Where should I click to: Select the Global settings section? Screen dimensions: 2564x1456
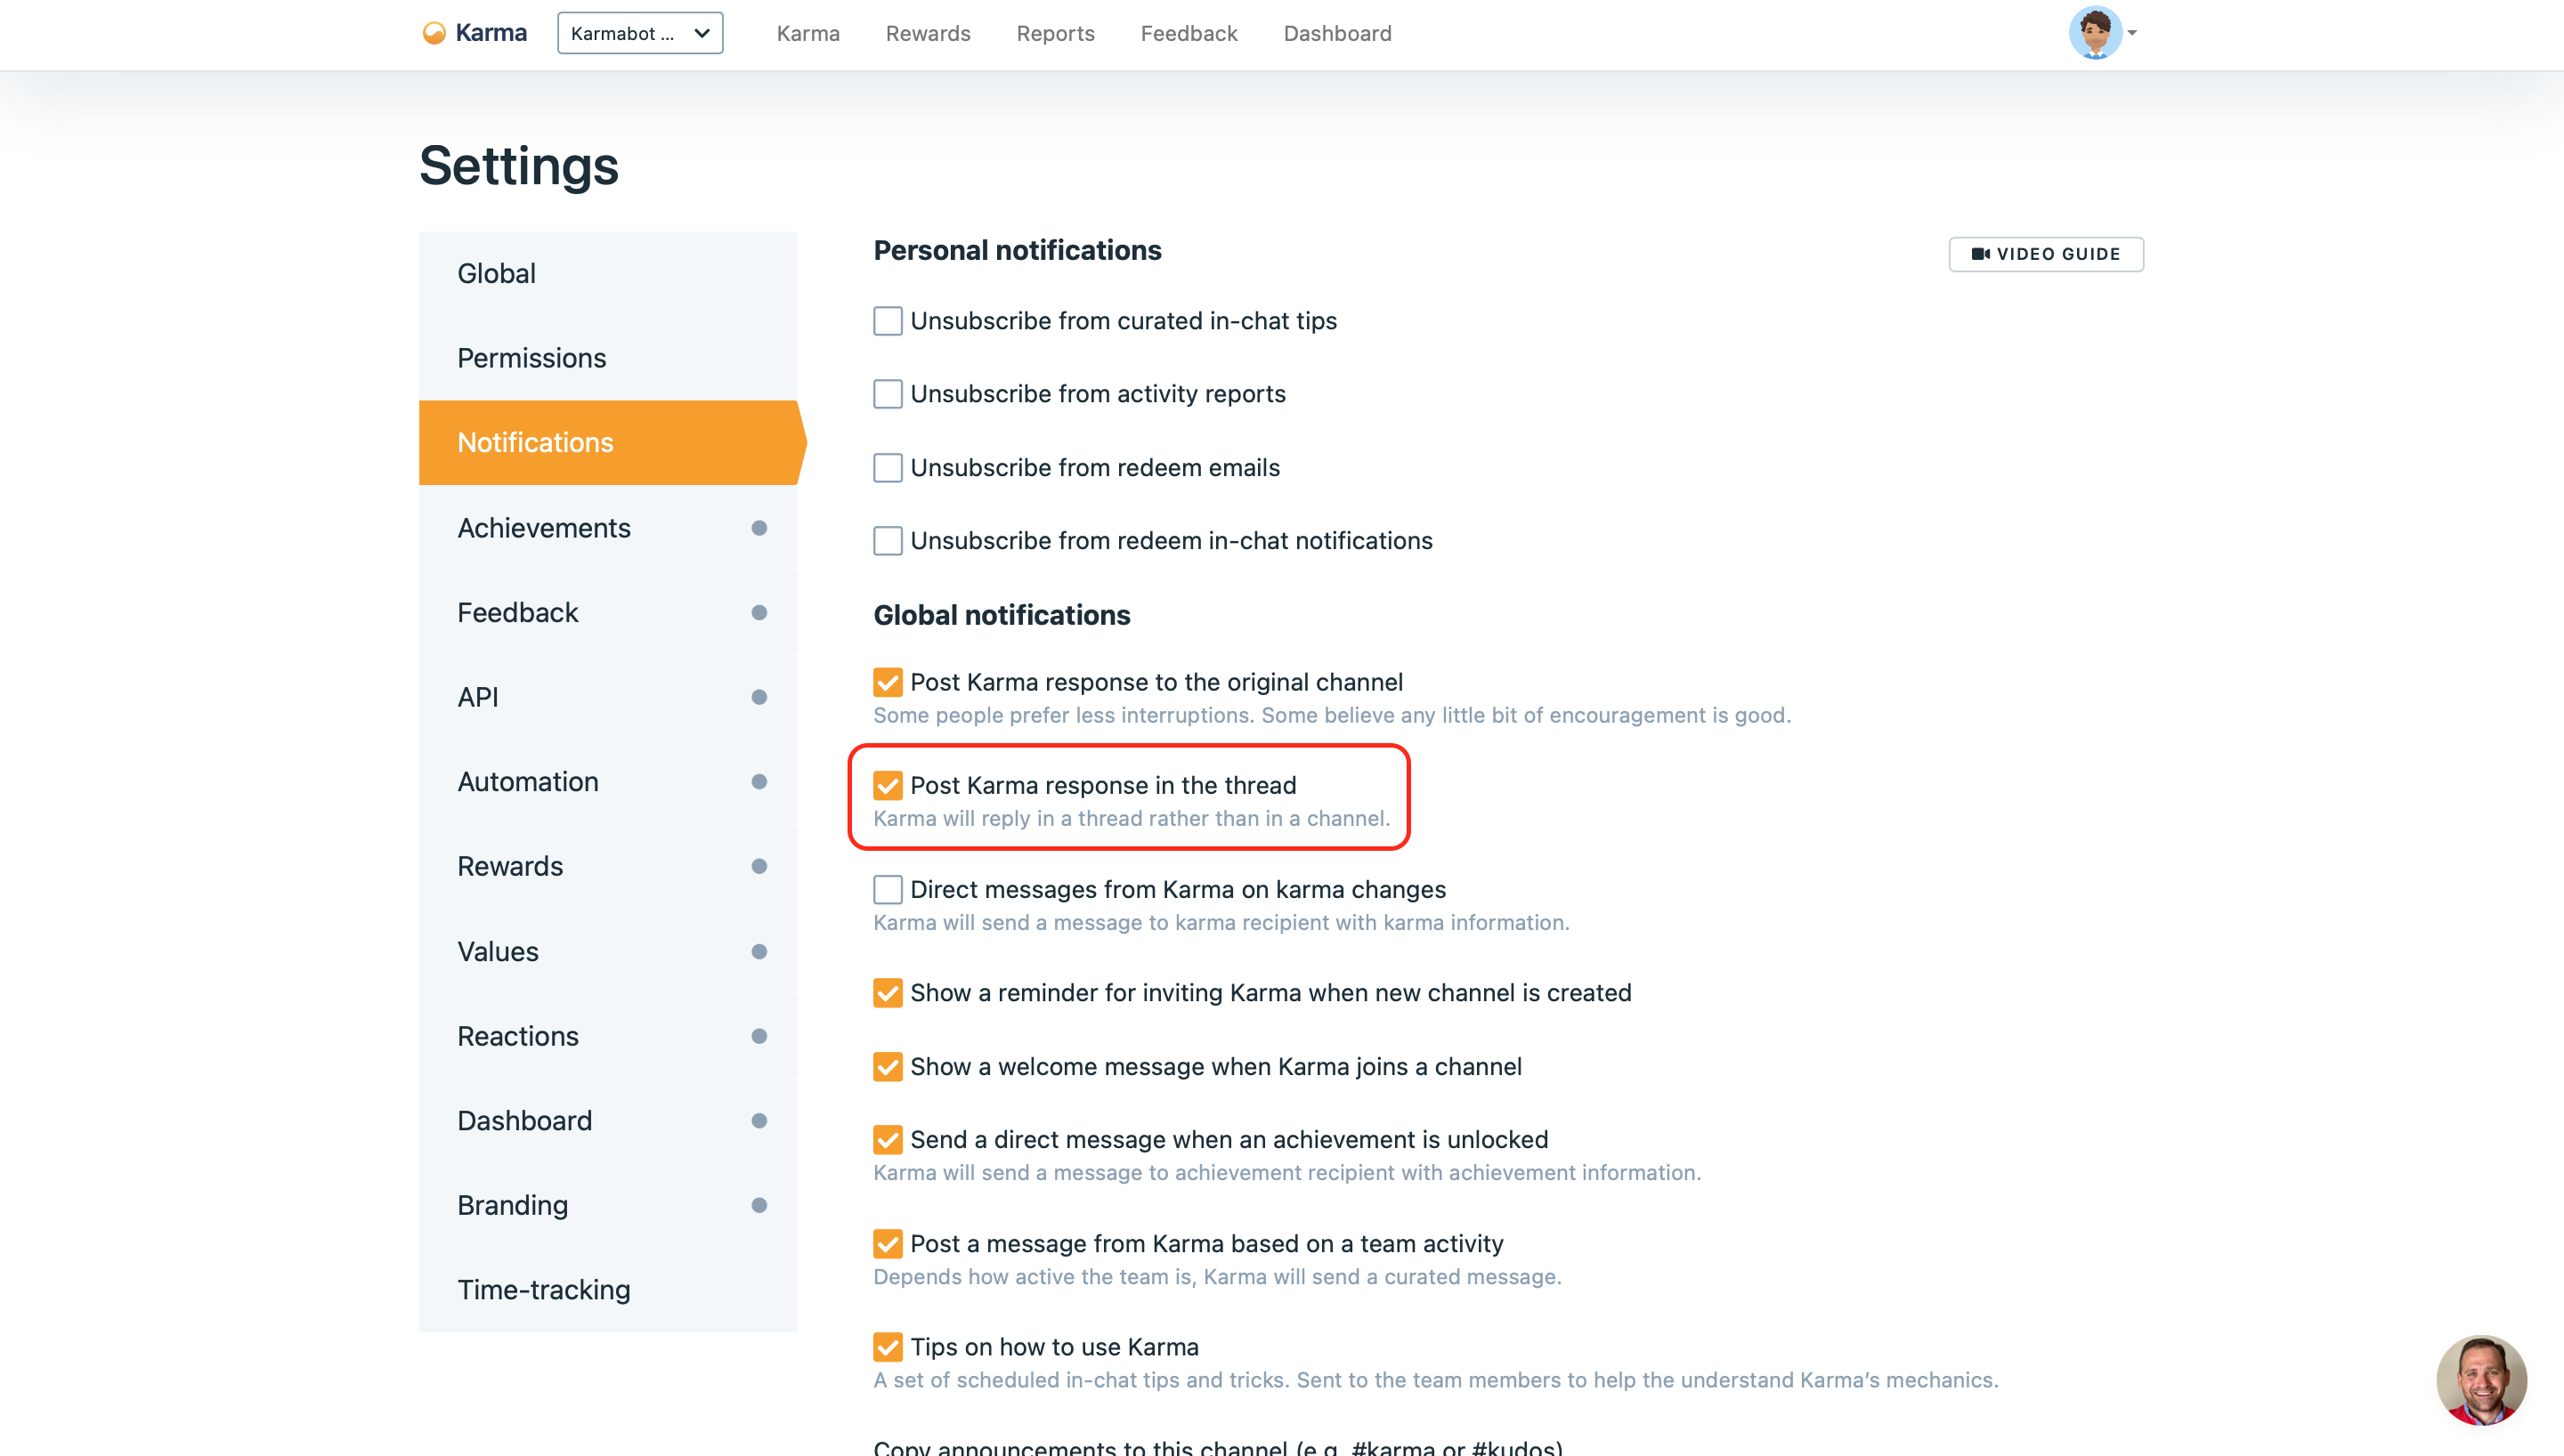tap(496, 273)
